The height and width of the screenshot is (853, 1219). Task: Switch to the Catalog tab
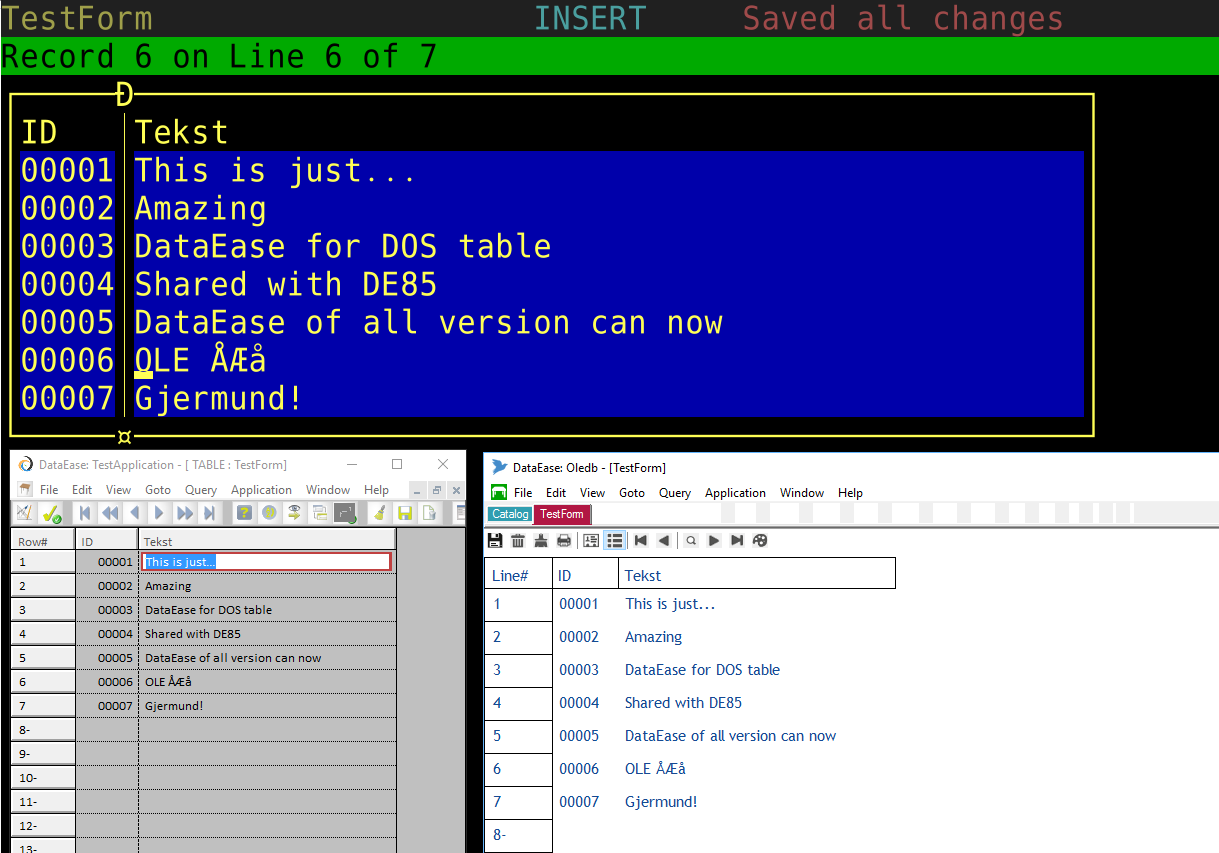tap(510, 514)
